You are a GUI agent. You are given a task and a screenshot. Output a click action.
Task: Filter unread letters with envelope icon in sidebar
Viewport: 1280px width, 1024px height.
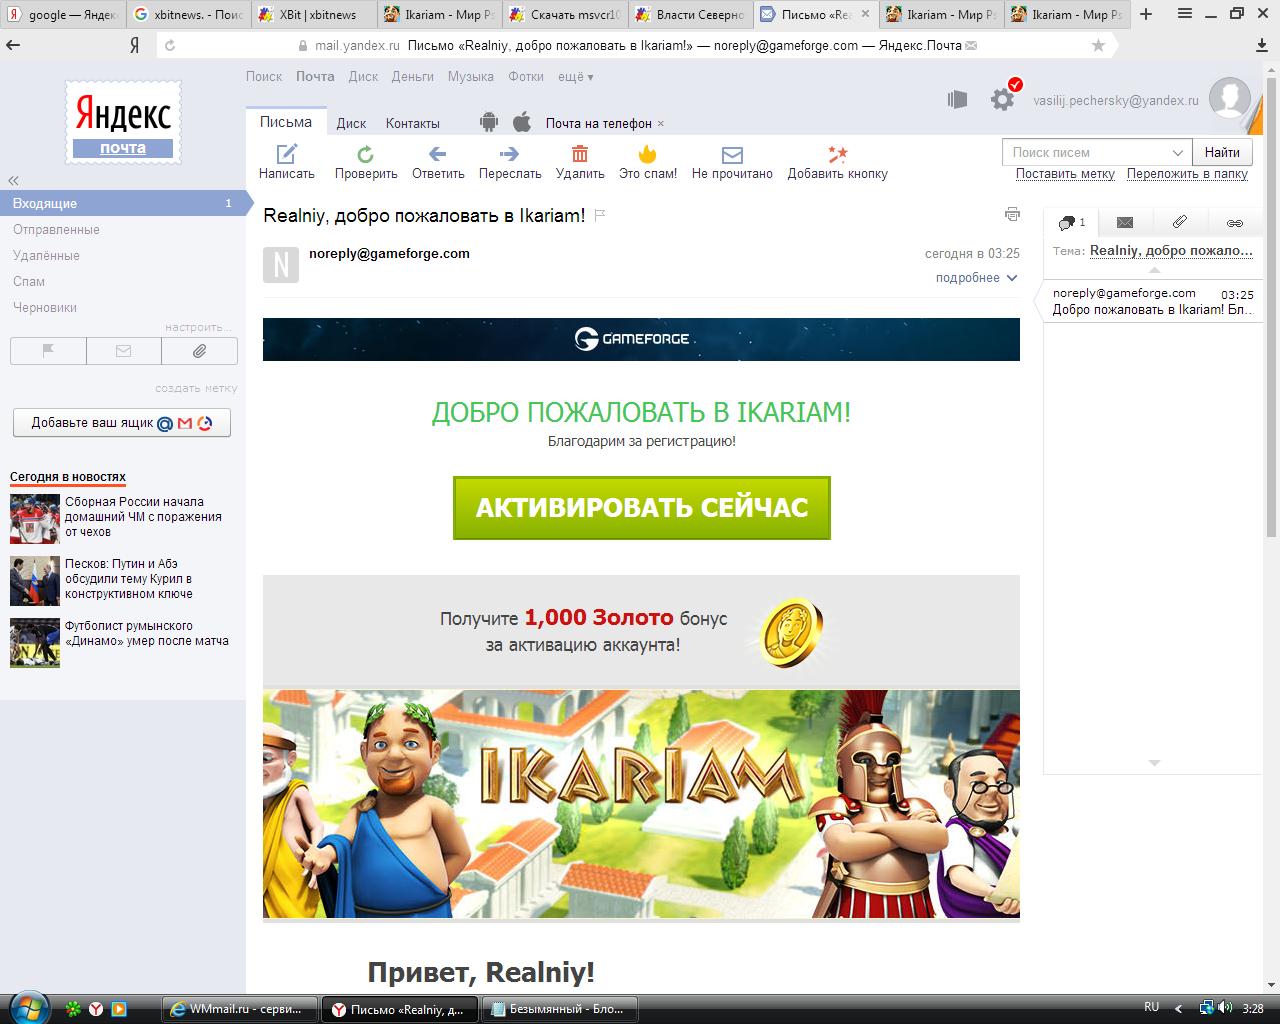[x=124, y=351]
